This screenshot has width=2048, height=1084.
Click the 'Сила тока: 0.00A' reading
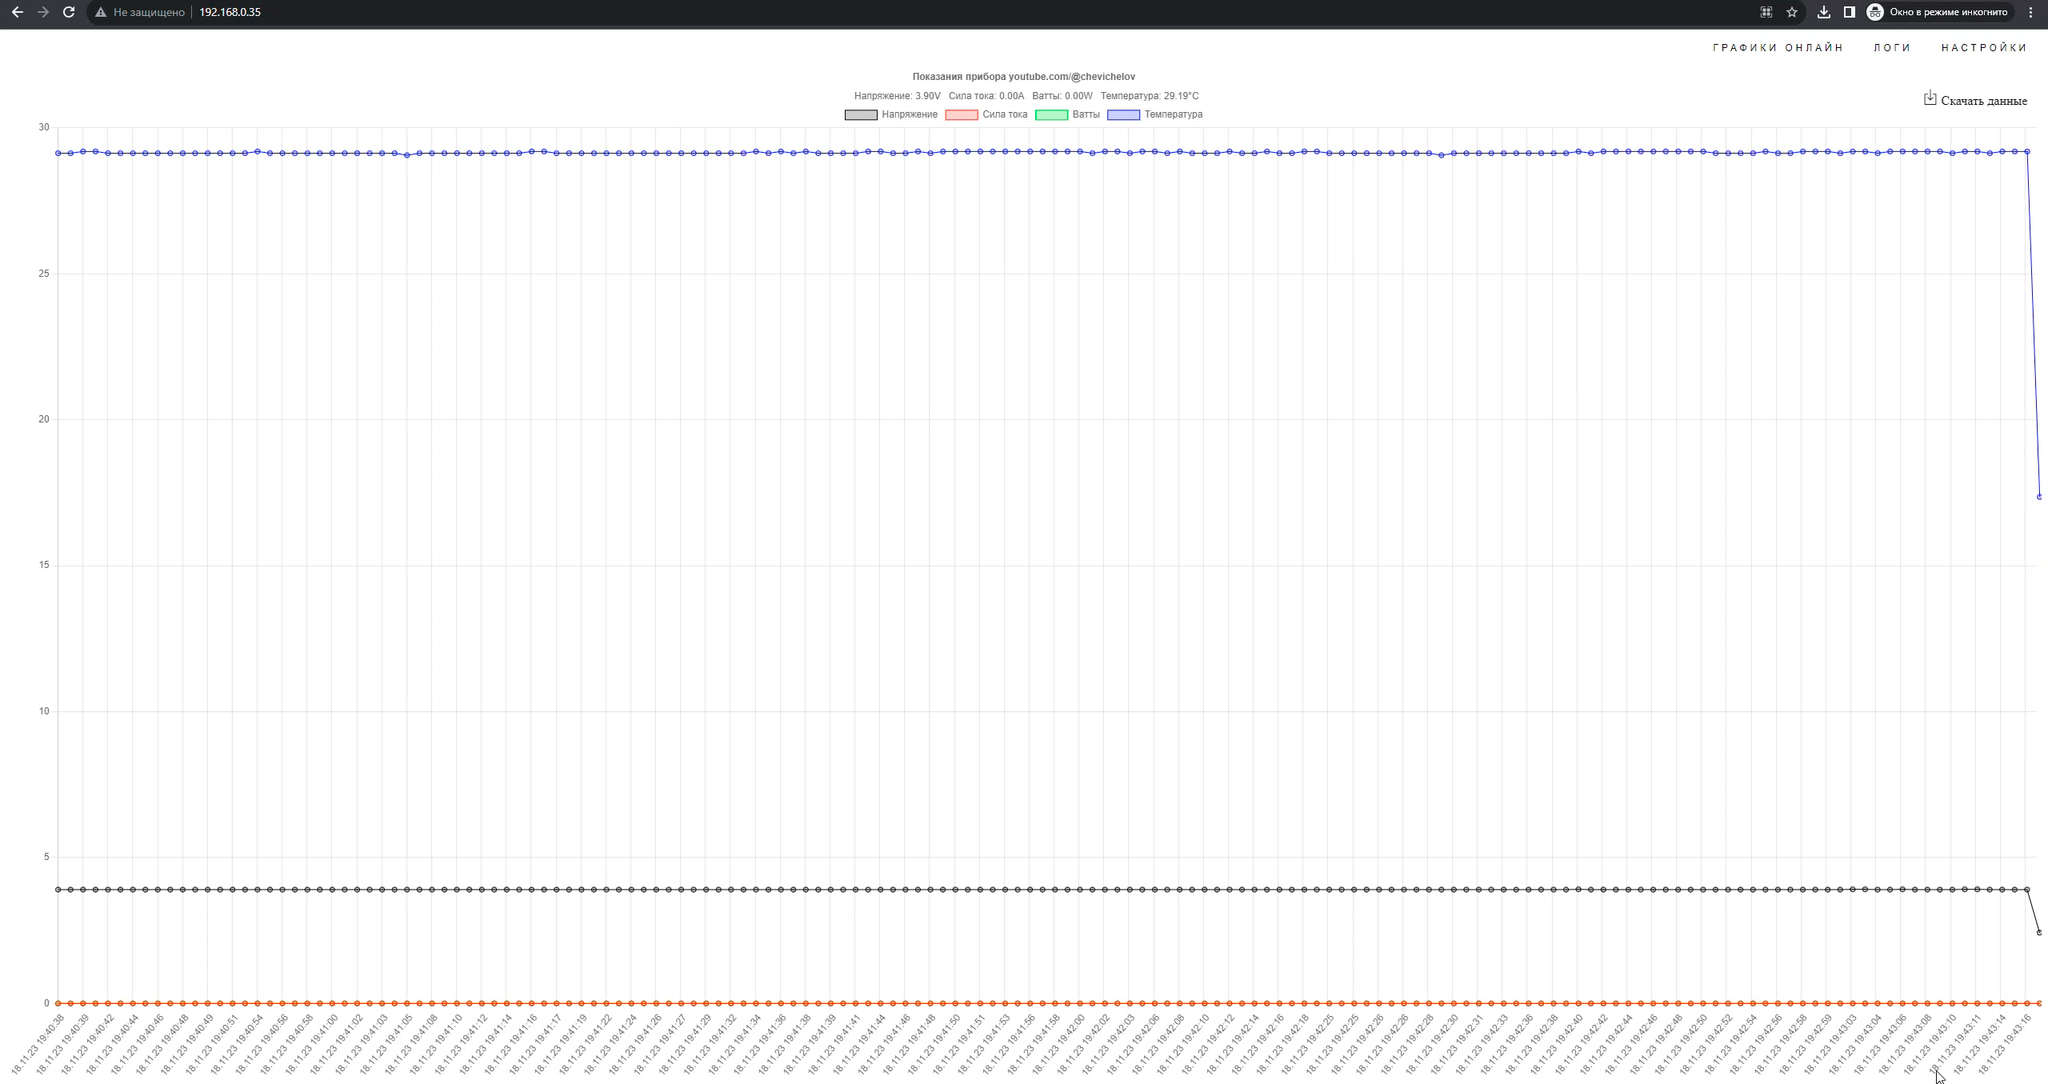tap(986, 96)
